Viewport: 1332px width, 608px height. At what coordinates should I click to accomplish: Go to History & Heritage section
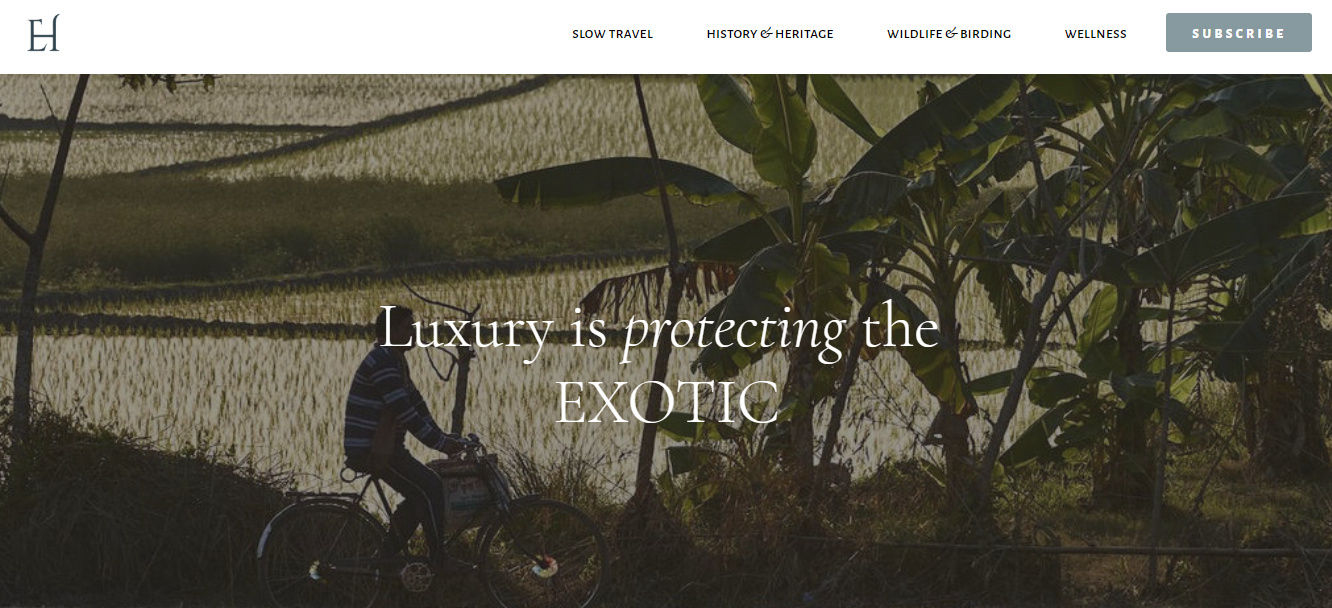pos(770,34)
